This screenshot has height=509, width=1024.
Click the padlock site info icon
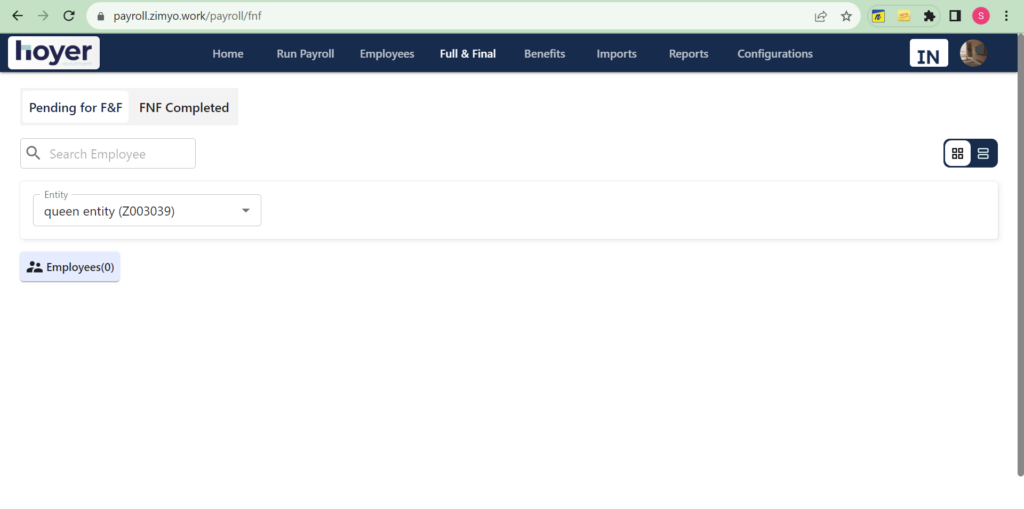pos(101,16)
